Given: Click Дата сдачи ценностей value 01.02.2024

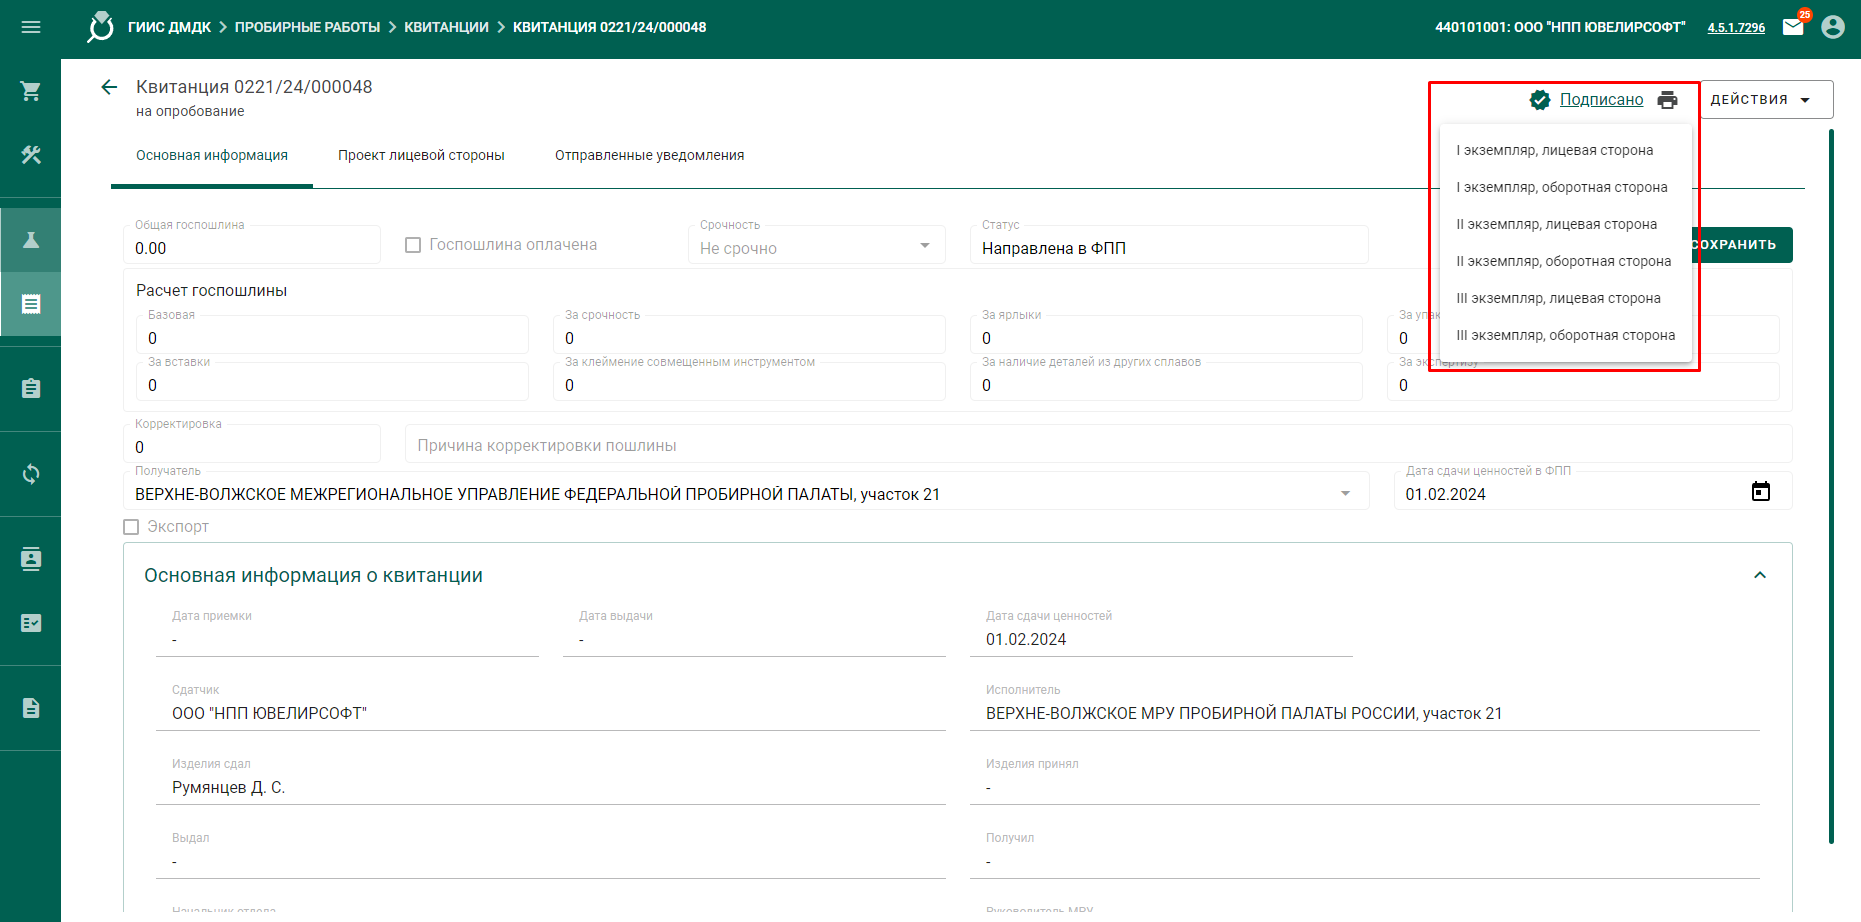Looking at the screenshot, I should tap(1026, 639).
